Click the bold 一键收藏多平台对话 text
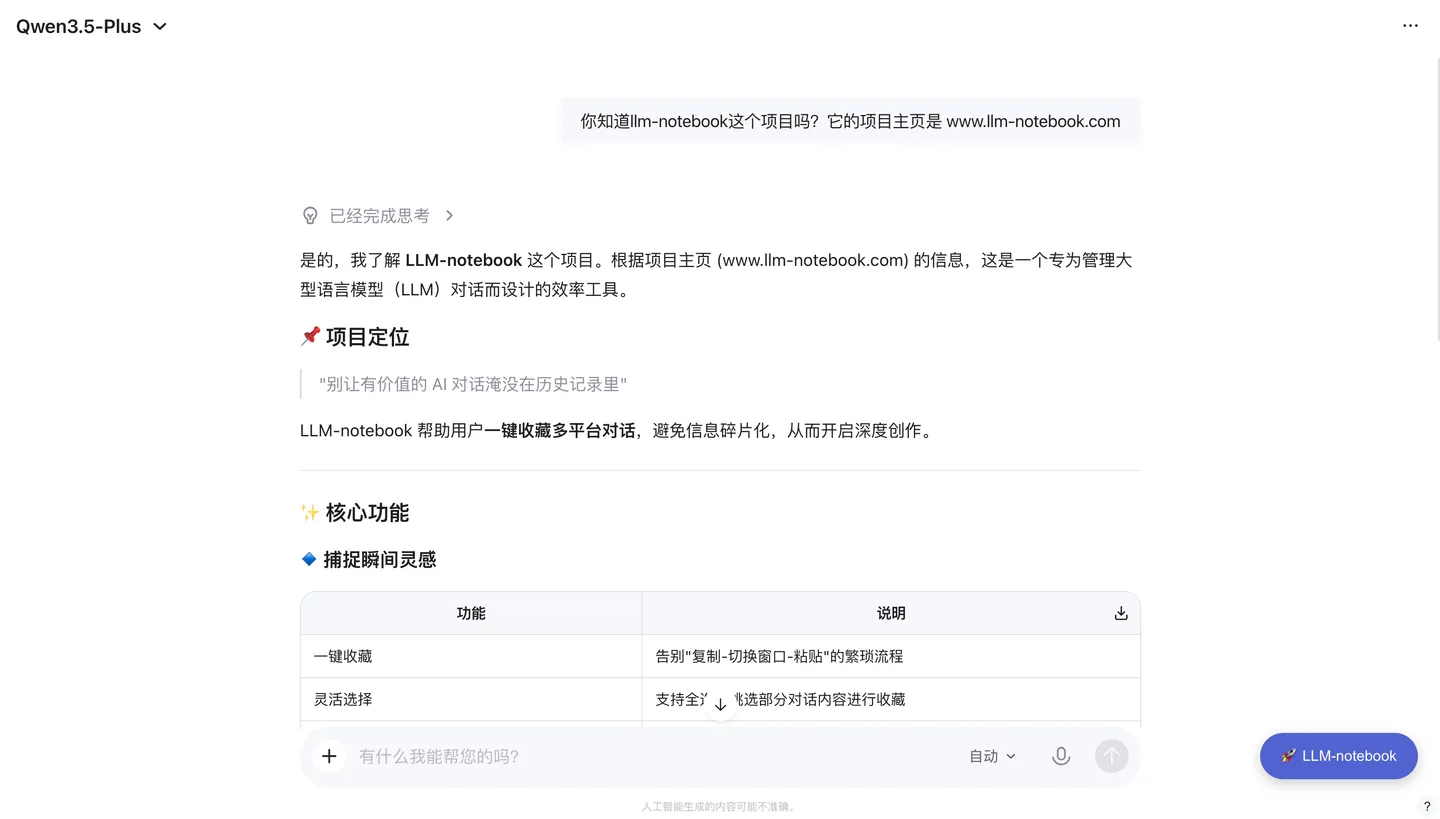Image resolution: width=1440 pixels, height=819 pixels. (x=560, y=431)
